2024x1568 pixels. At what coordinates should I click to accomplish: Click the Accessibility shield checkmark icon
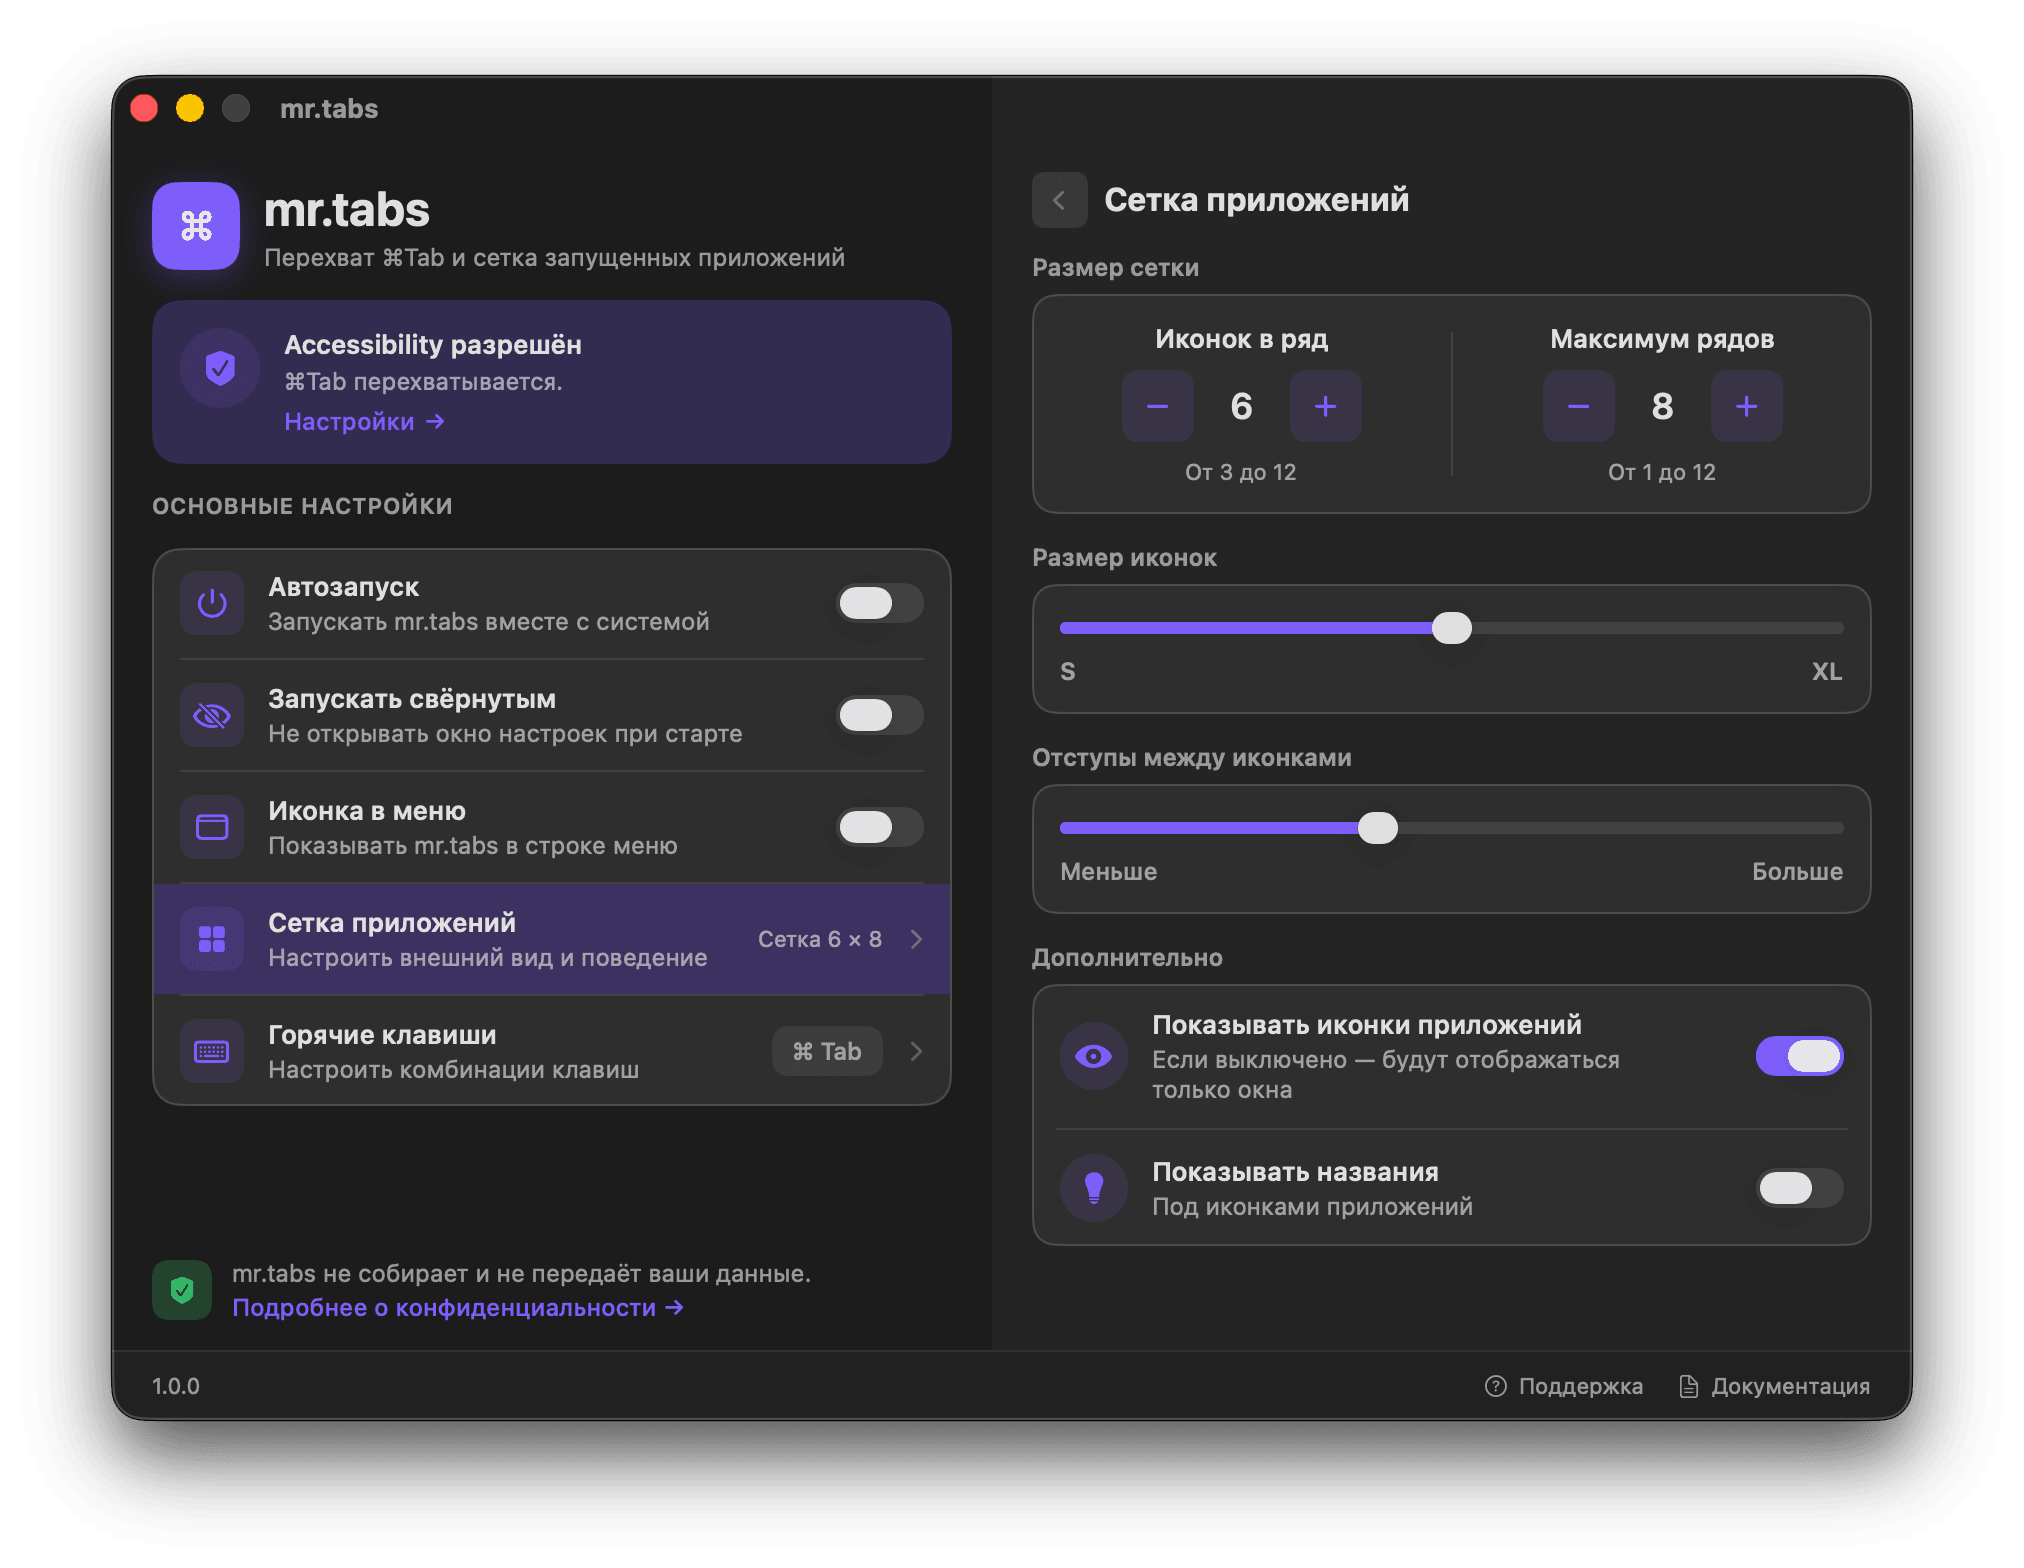tap(220, 368)
